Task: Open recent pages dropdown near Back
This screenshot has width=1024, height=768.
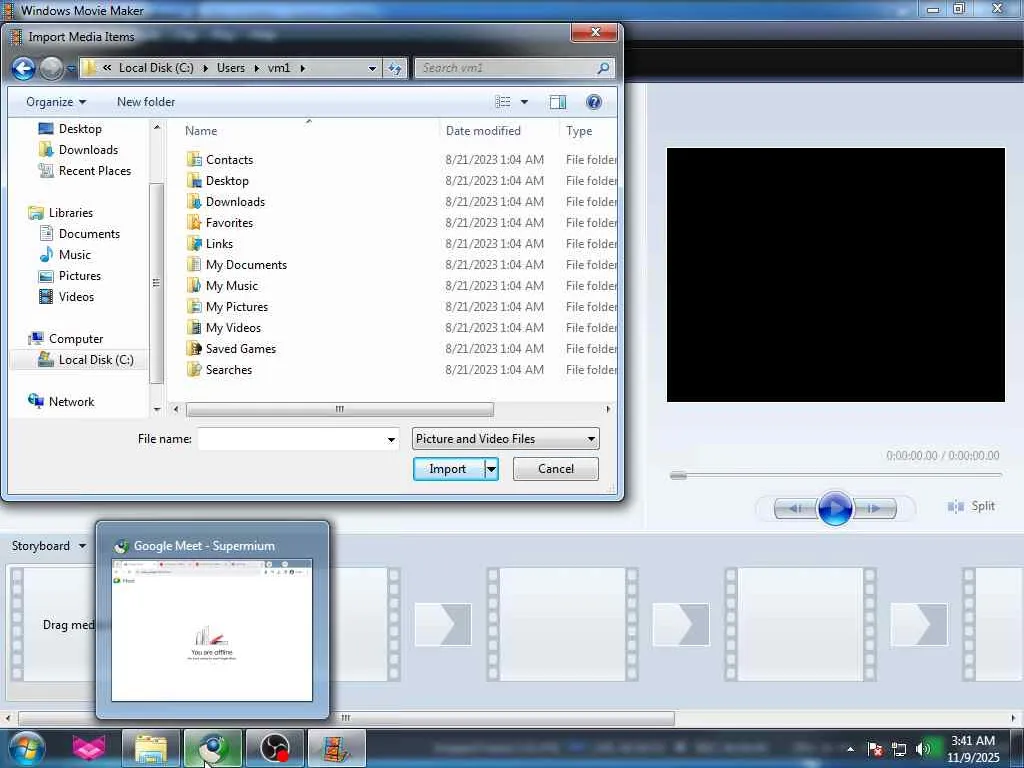Action: [71, 69]
